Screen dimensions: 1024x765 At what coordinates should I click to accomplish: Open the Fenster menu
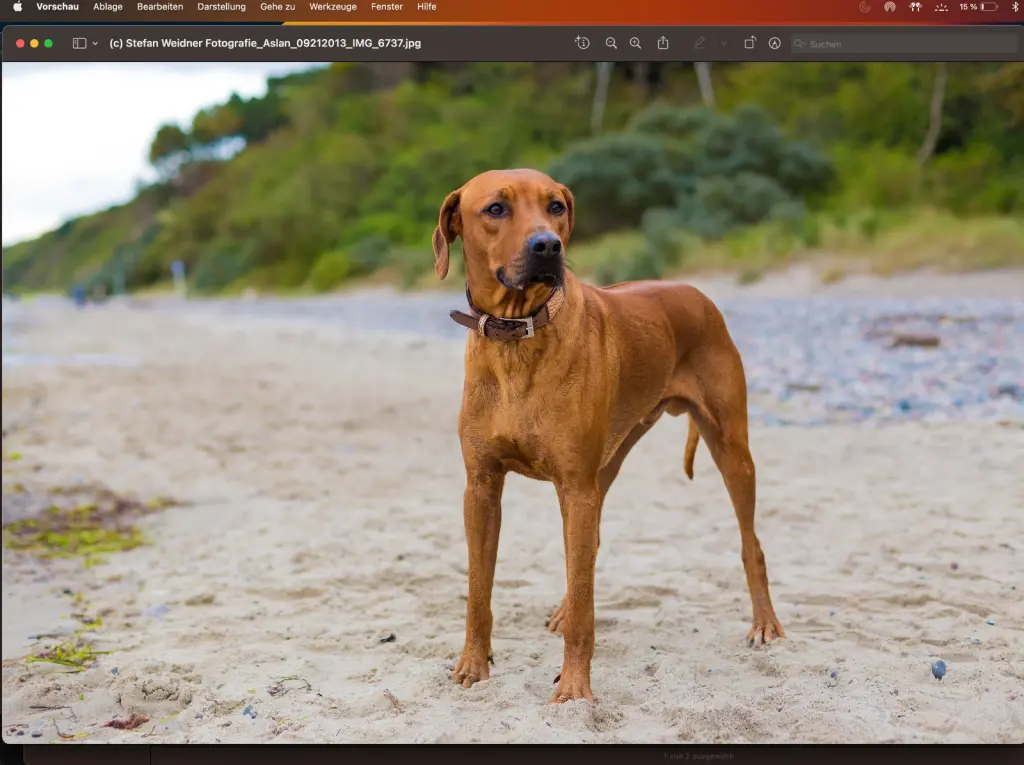point(387,7)
